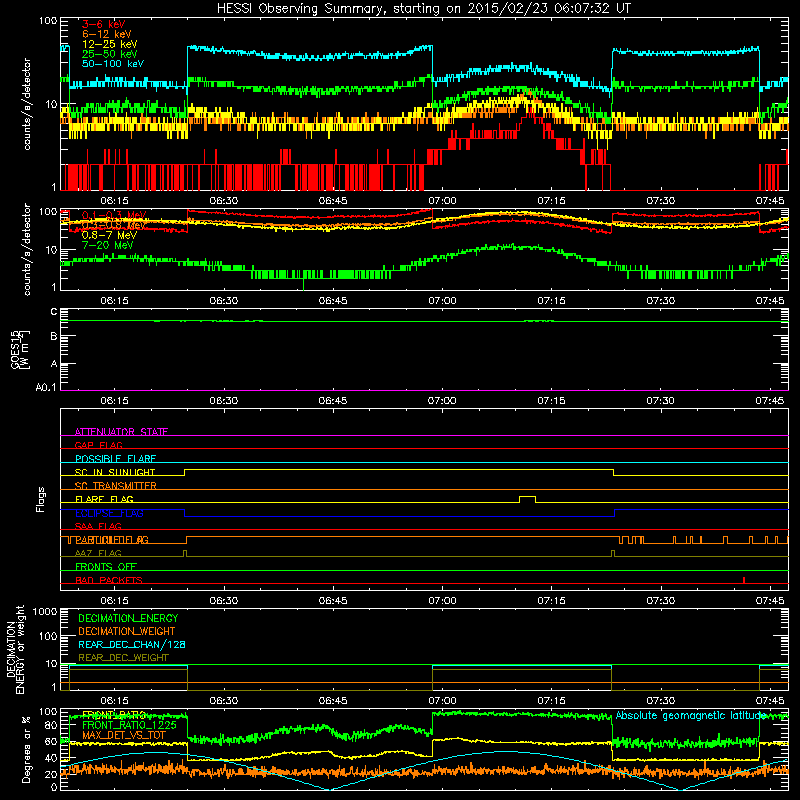Click the B class tick label on GOES plot

point(54,336)
